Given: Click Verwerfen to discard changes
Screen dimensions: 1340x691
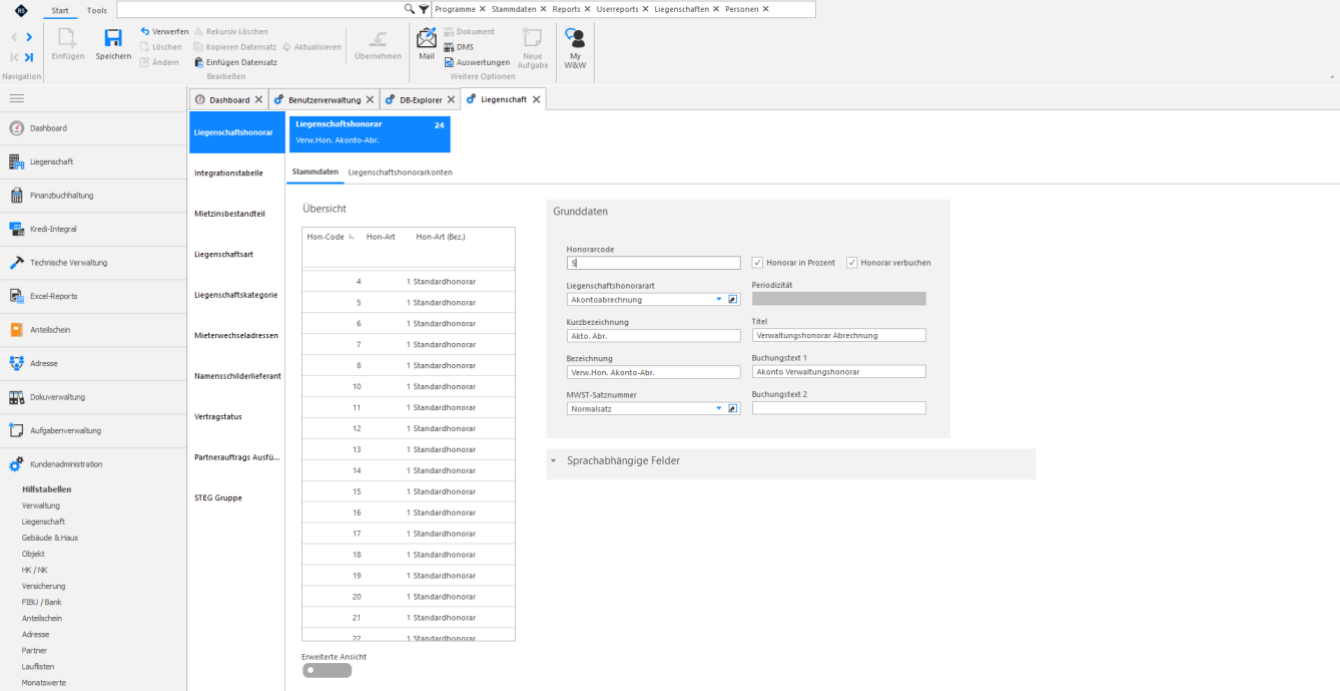Looking at the screenshot, I should (x=165, y=32).
